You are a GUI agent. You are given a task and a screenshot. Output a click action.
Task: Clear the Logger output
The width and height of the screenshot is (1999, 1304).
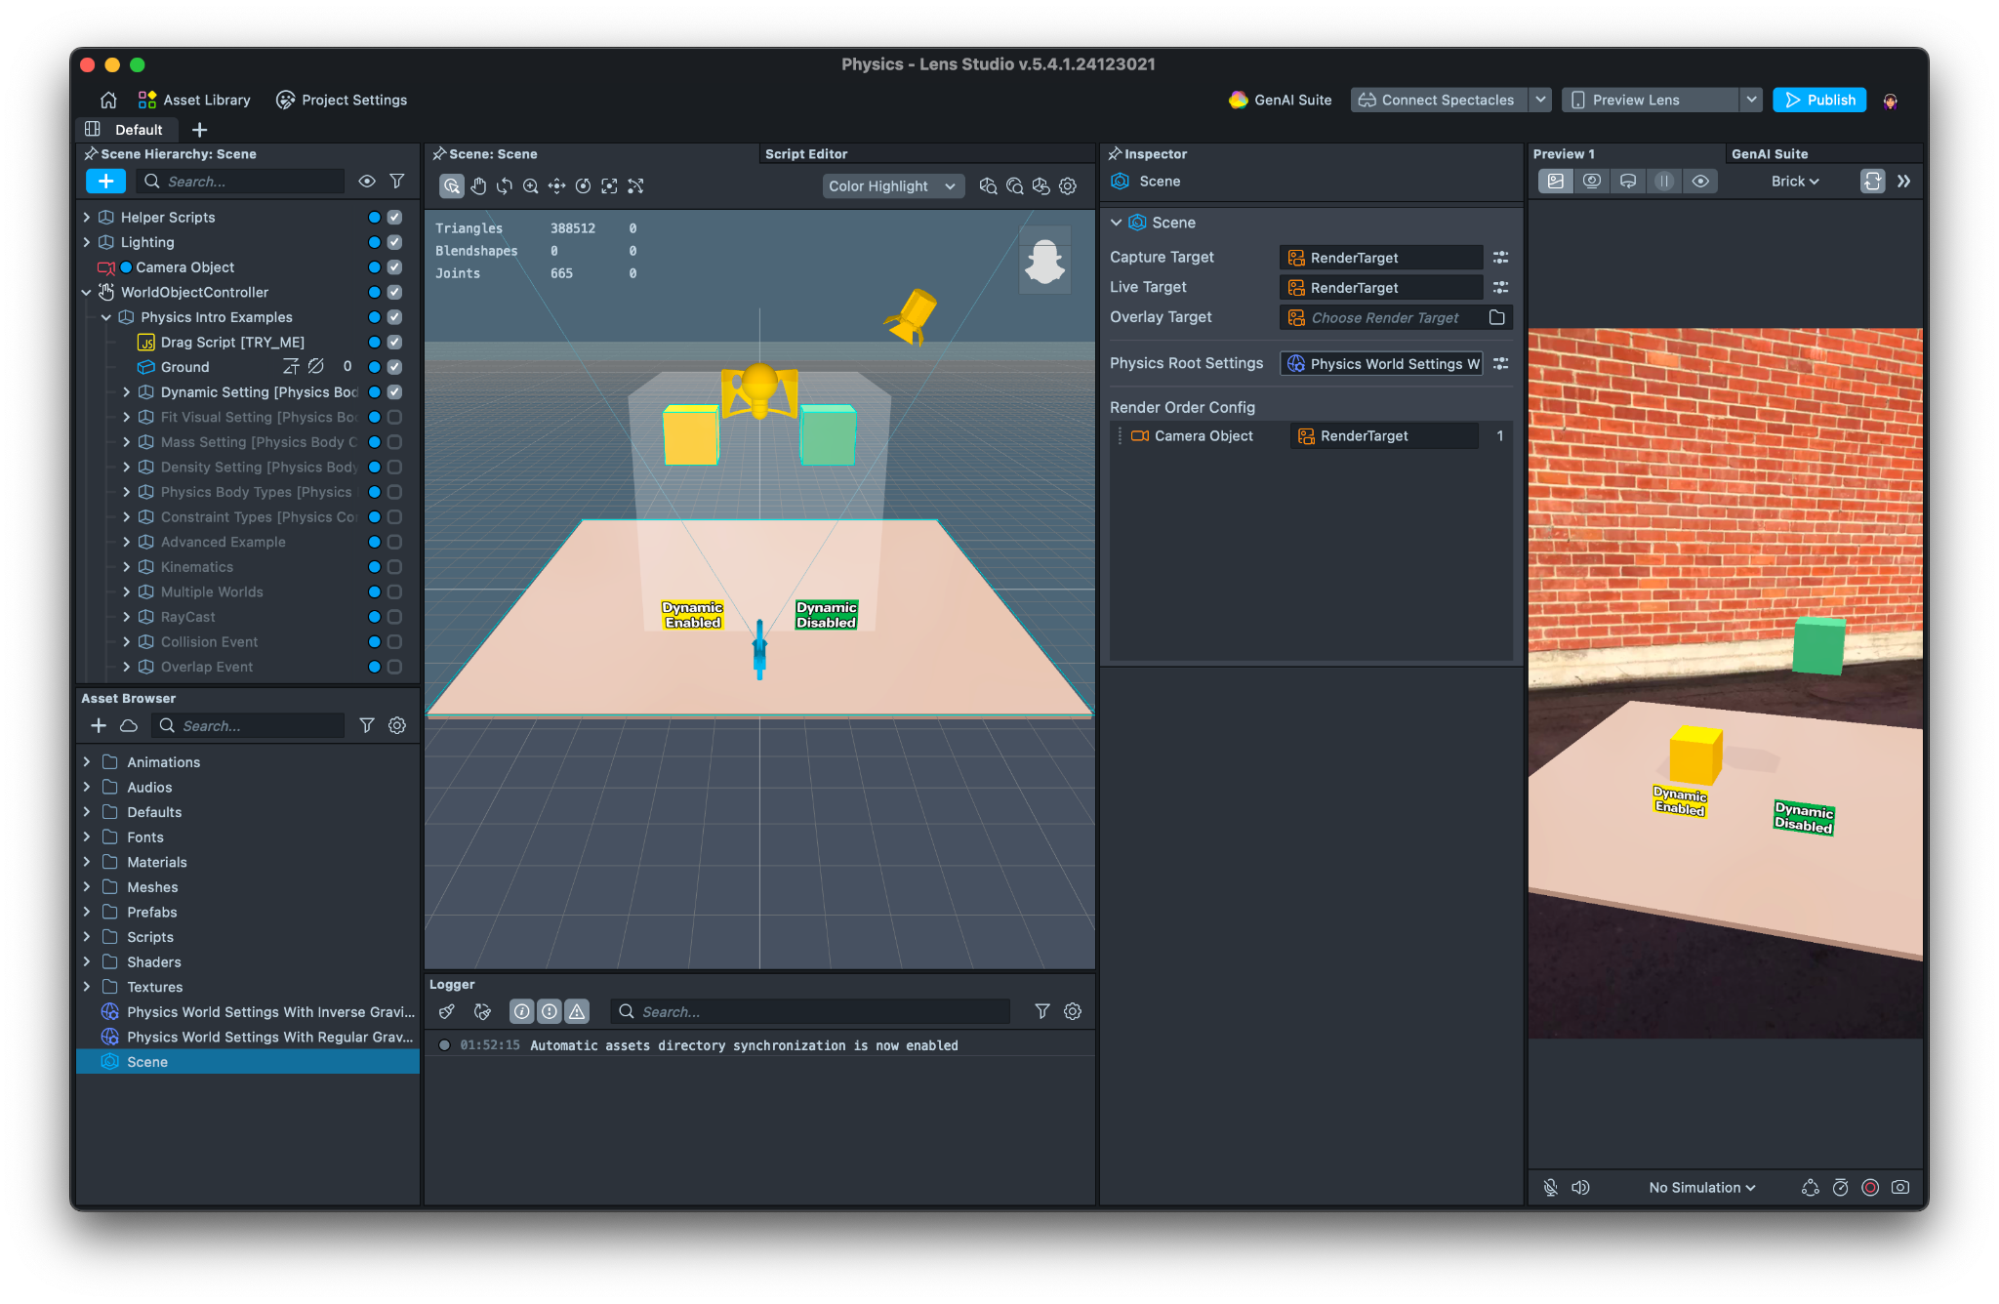(447, 1011)
